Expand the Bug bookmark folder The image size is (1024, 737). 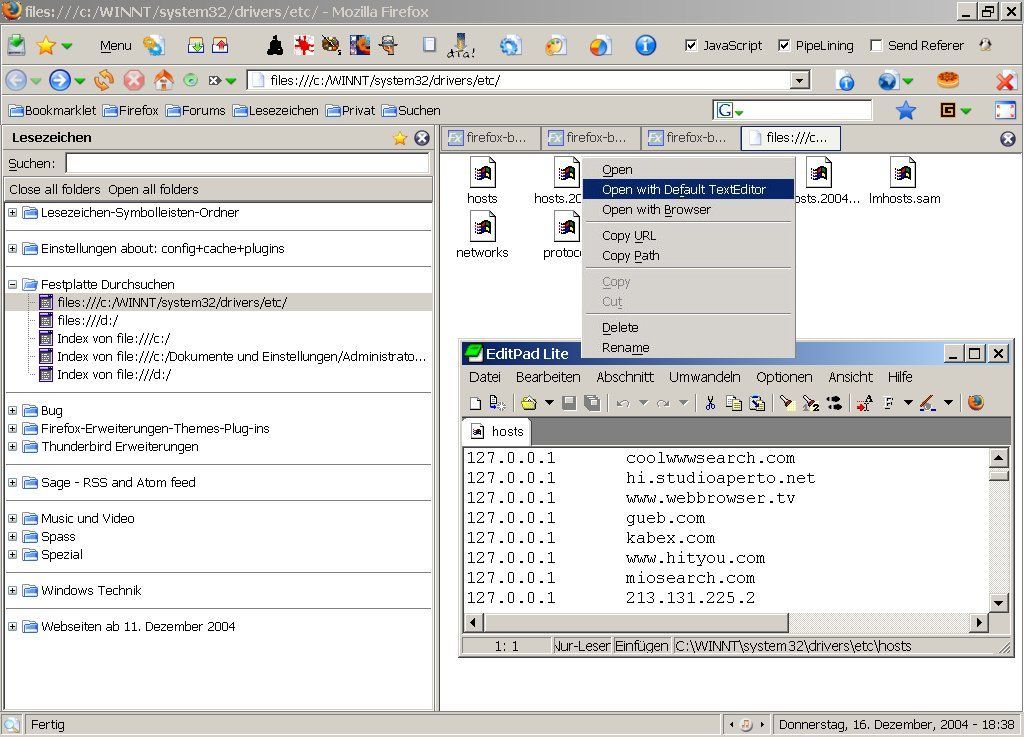coord(12,410)
